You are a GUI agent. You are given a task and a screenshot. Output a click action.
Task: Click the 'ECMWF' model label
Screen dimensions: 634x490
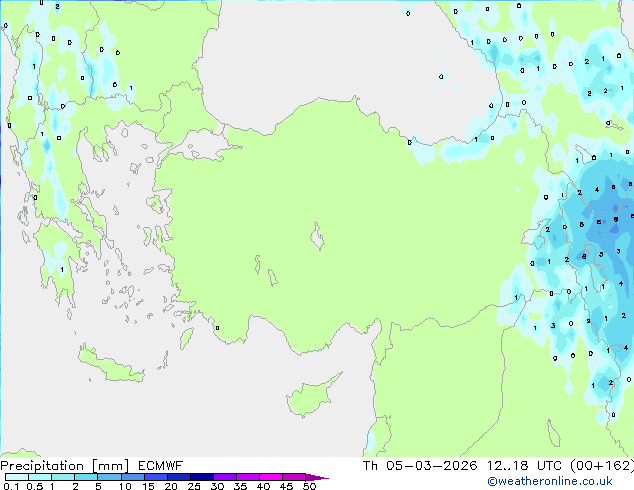161,466
